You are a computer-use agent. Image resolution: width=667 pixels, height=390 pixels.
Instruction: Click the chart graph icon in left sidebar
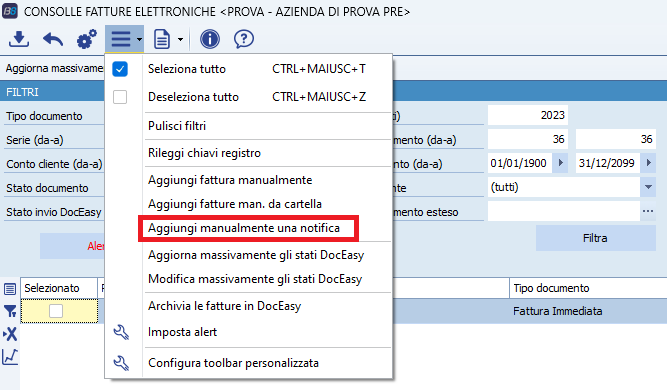(10, 357)
